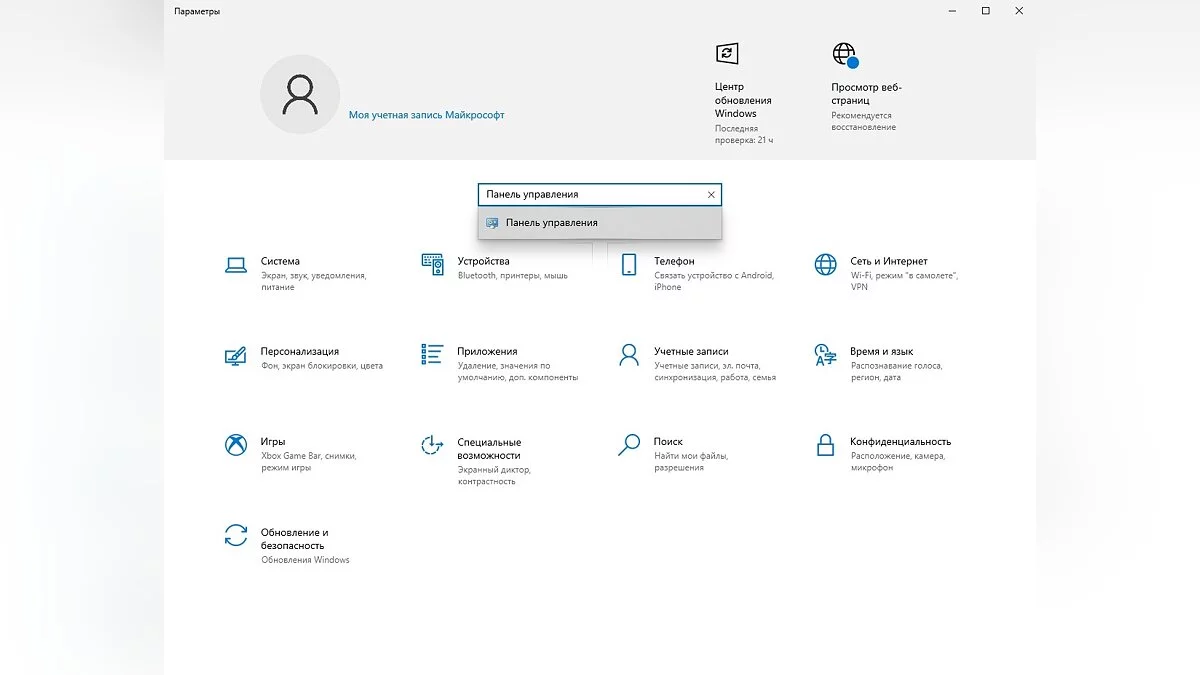Click the user account avatar picture
The height and width of the screenshot is (675, 1200).
299,95
